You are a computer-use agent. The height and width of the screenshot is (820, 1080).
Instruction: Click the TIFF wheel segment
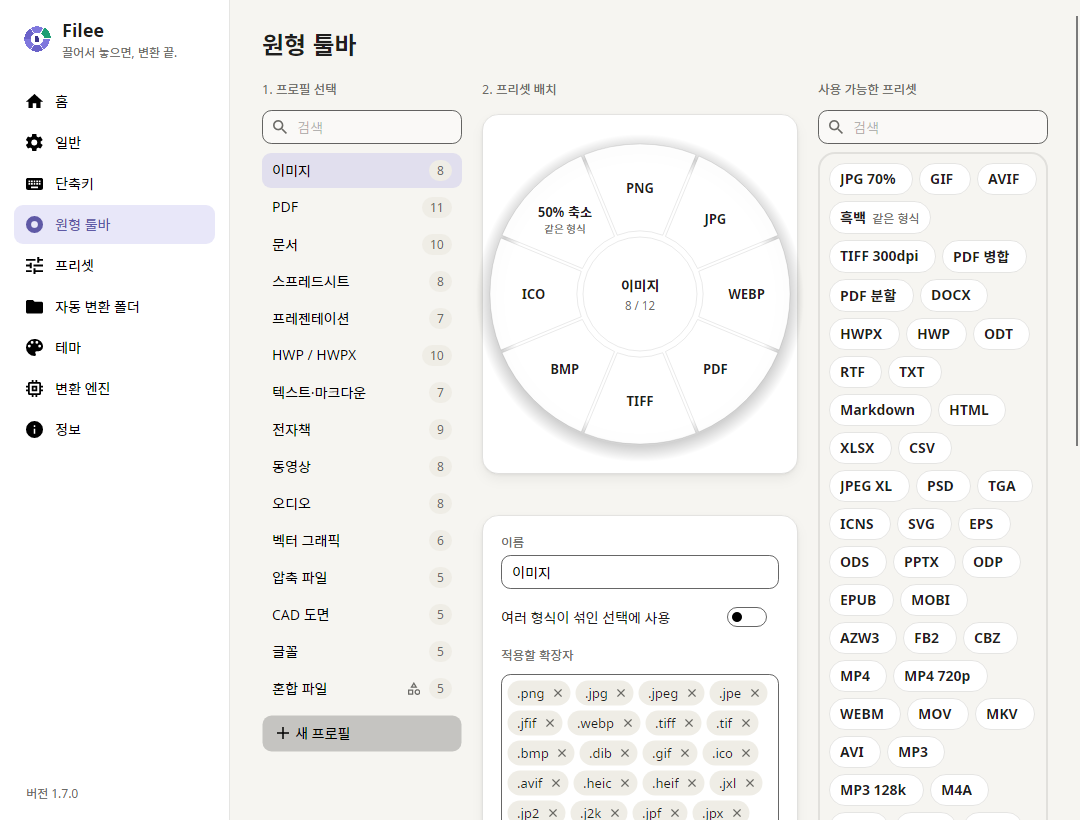pos(640,401)
